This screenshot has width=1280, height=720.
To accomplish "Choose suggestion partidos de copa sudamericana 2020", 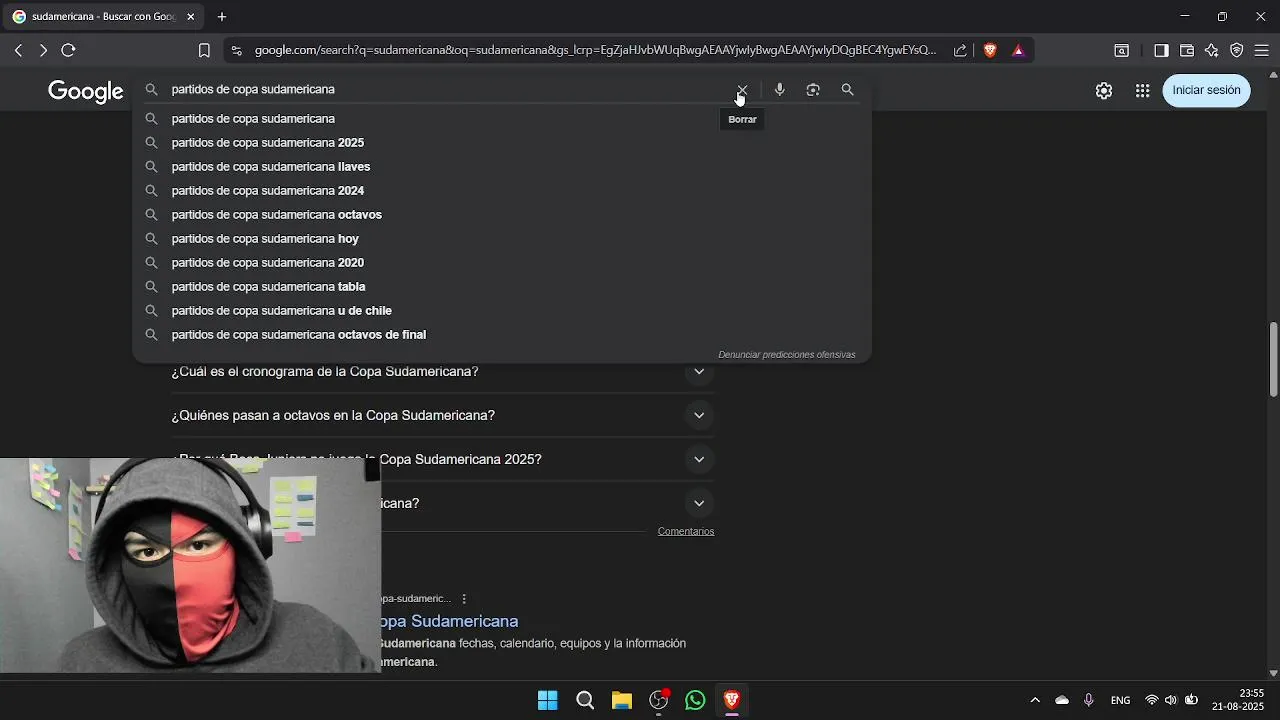I will tap(501, 263).
